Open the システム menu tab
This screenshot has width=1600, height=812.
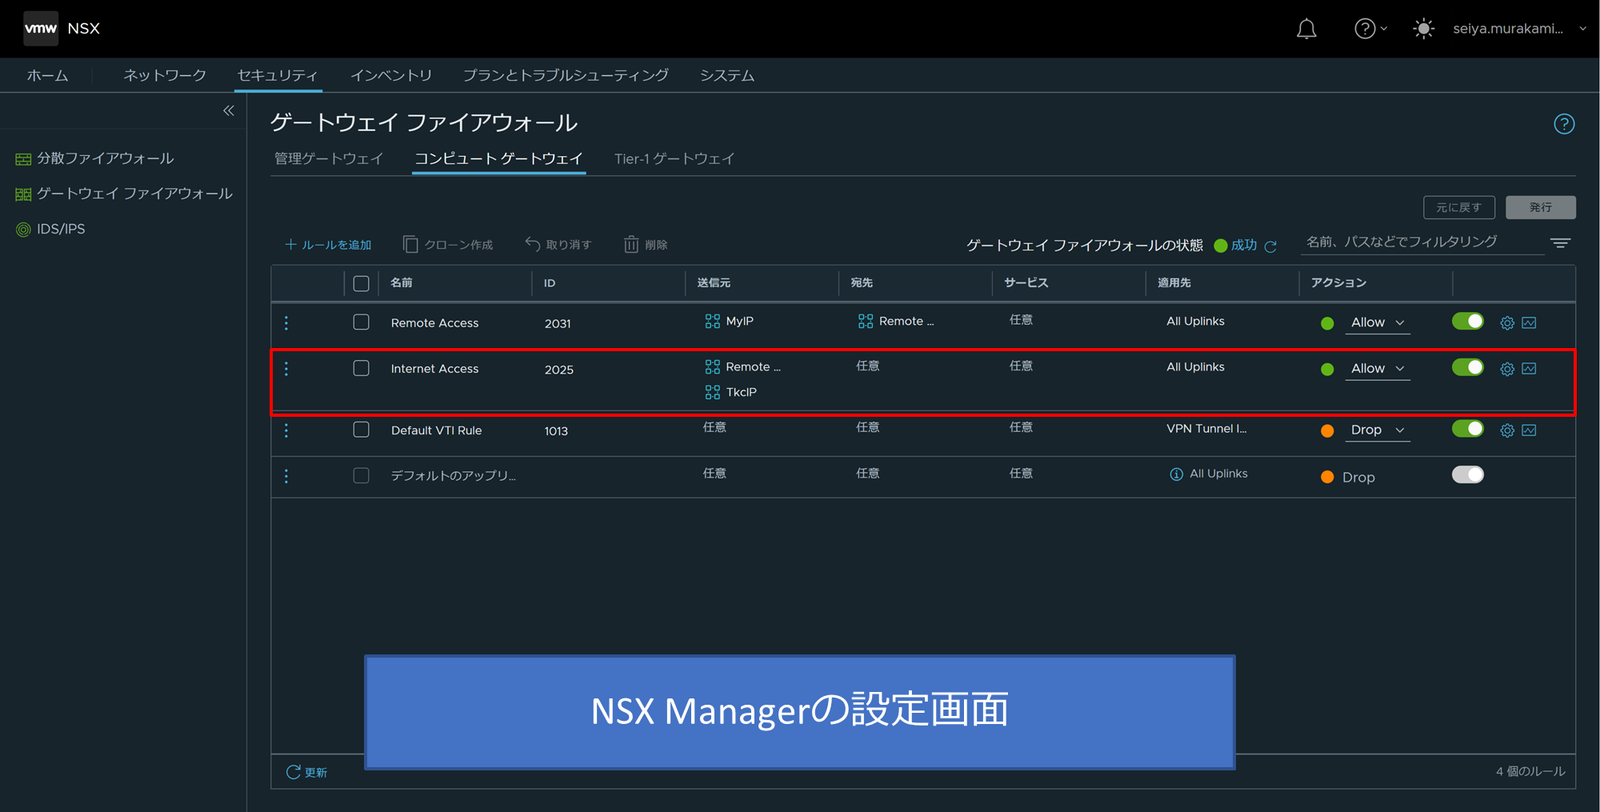727,76
